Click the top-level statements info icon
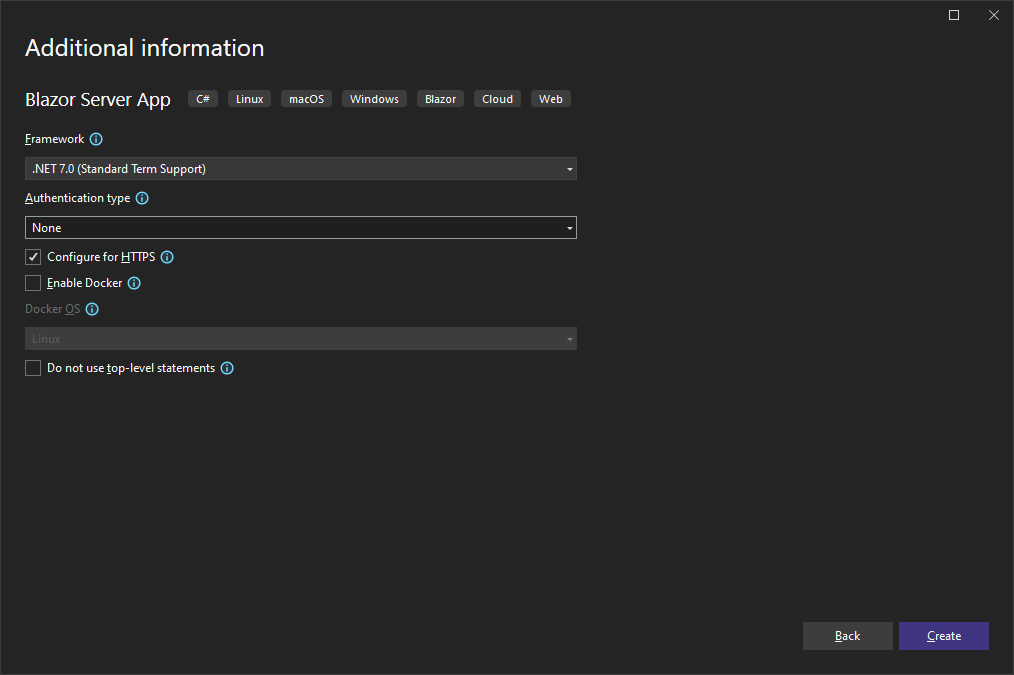 (x=227, y=368)
